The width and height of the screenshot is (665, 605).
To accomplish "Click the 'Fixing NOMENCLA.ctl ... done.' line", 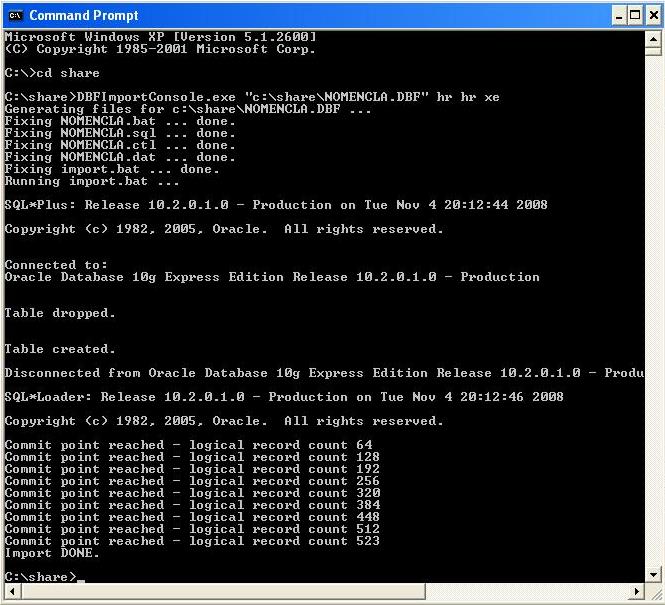I will click(120, 145).
